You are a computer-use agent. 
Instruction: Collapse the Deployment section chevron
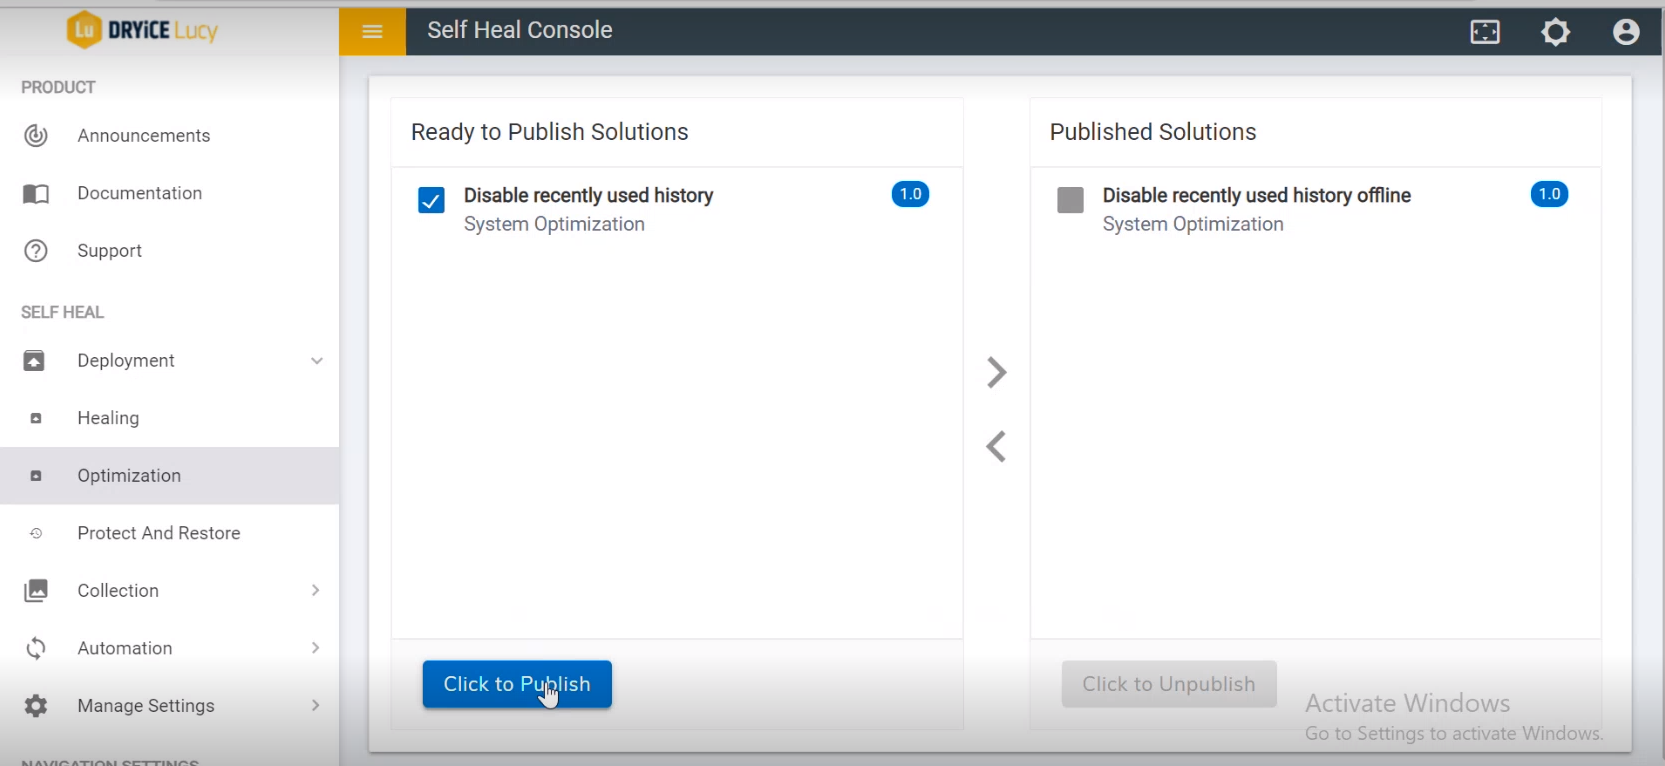(317, 361)
